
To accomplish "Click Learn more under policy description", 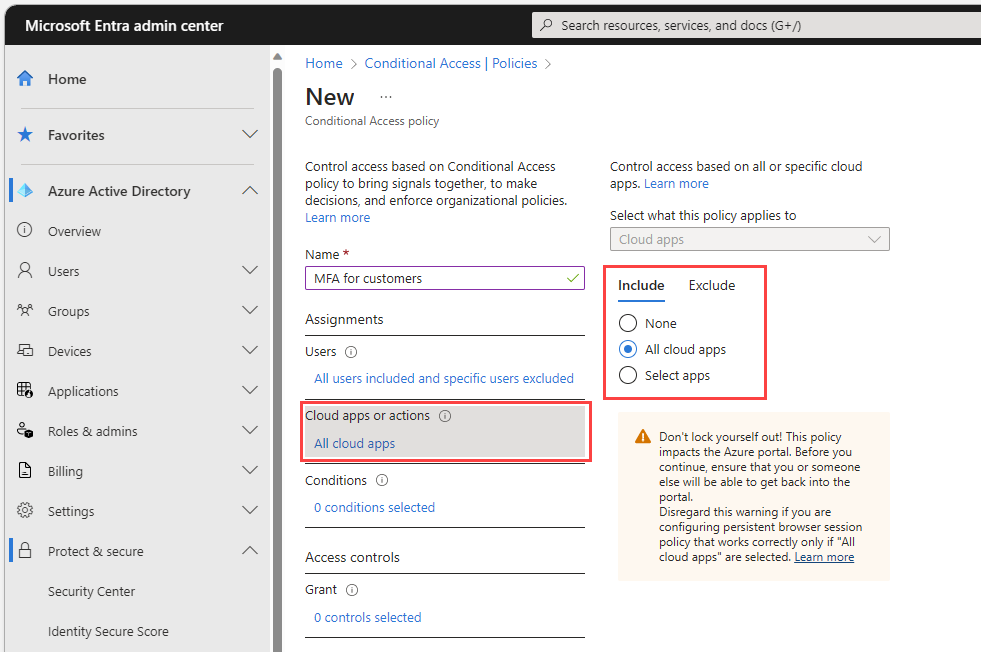I will [337, 218].
